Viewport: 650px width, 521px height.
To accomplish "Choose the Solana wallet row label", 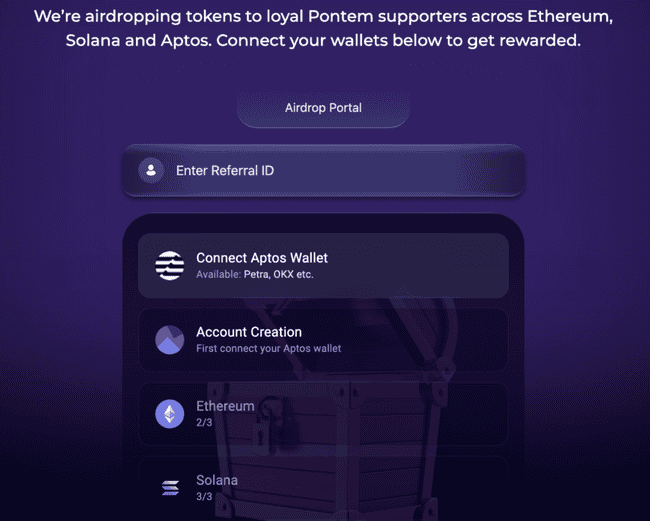I will 217,480.
